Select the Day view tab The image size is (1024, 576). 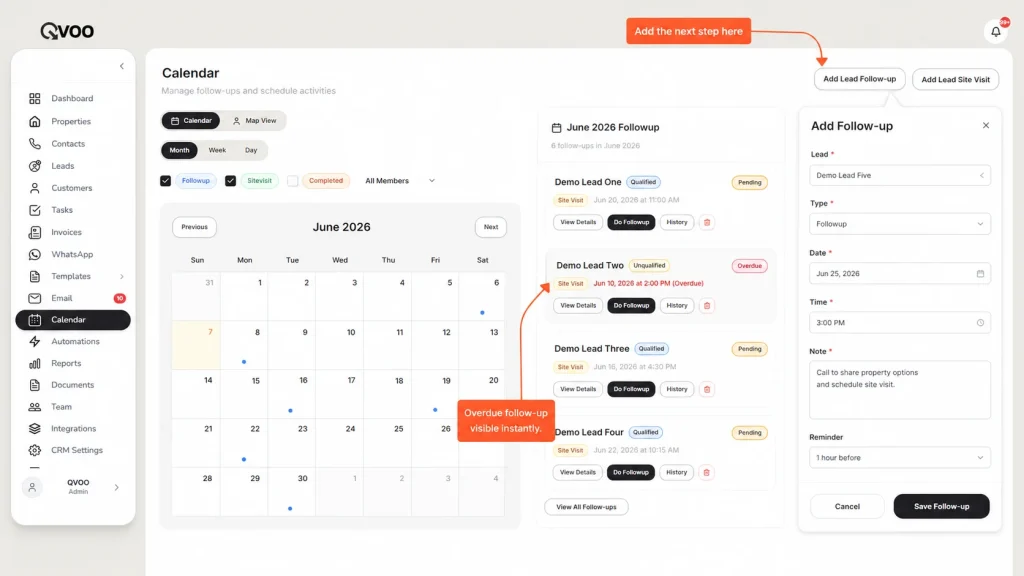pos(251,150)
